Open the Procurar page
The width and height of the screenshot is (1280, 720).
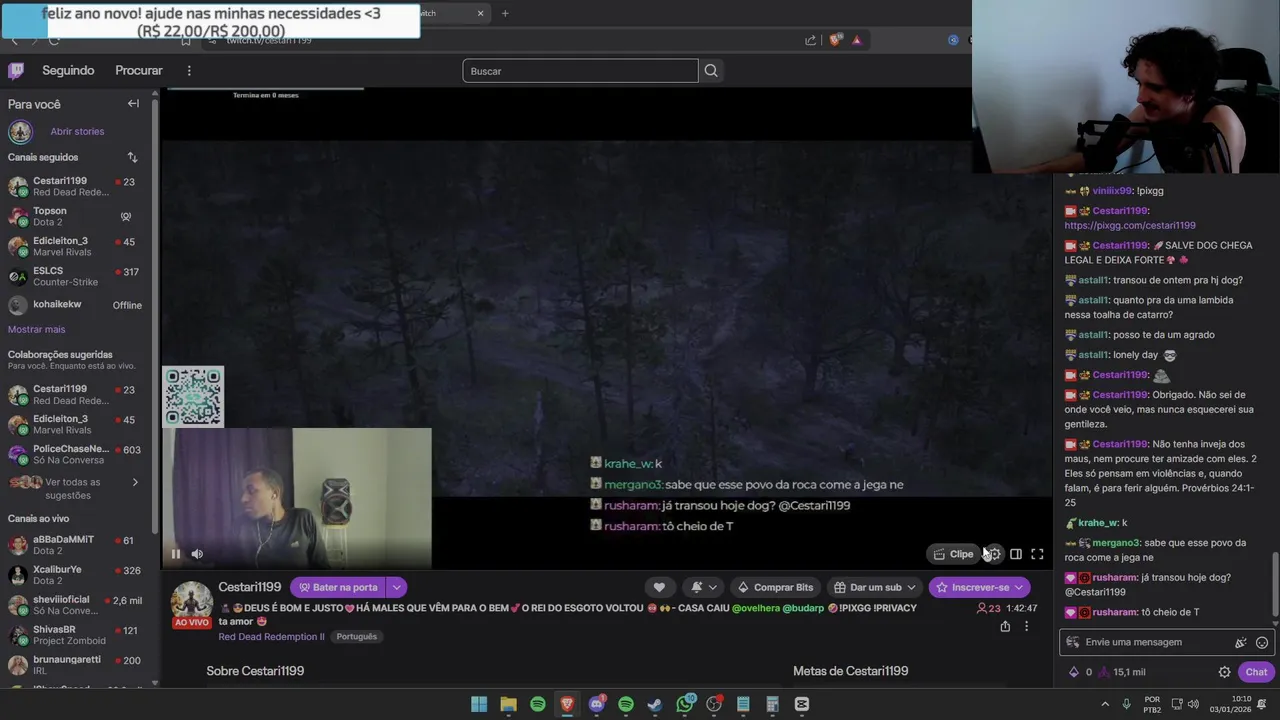tap(139, 70)
